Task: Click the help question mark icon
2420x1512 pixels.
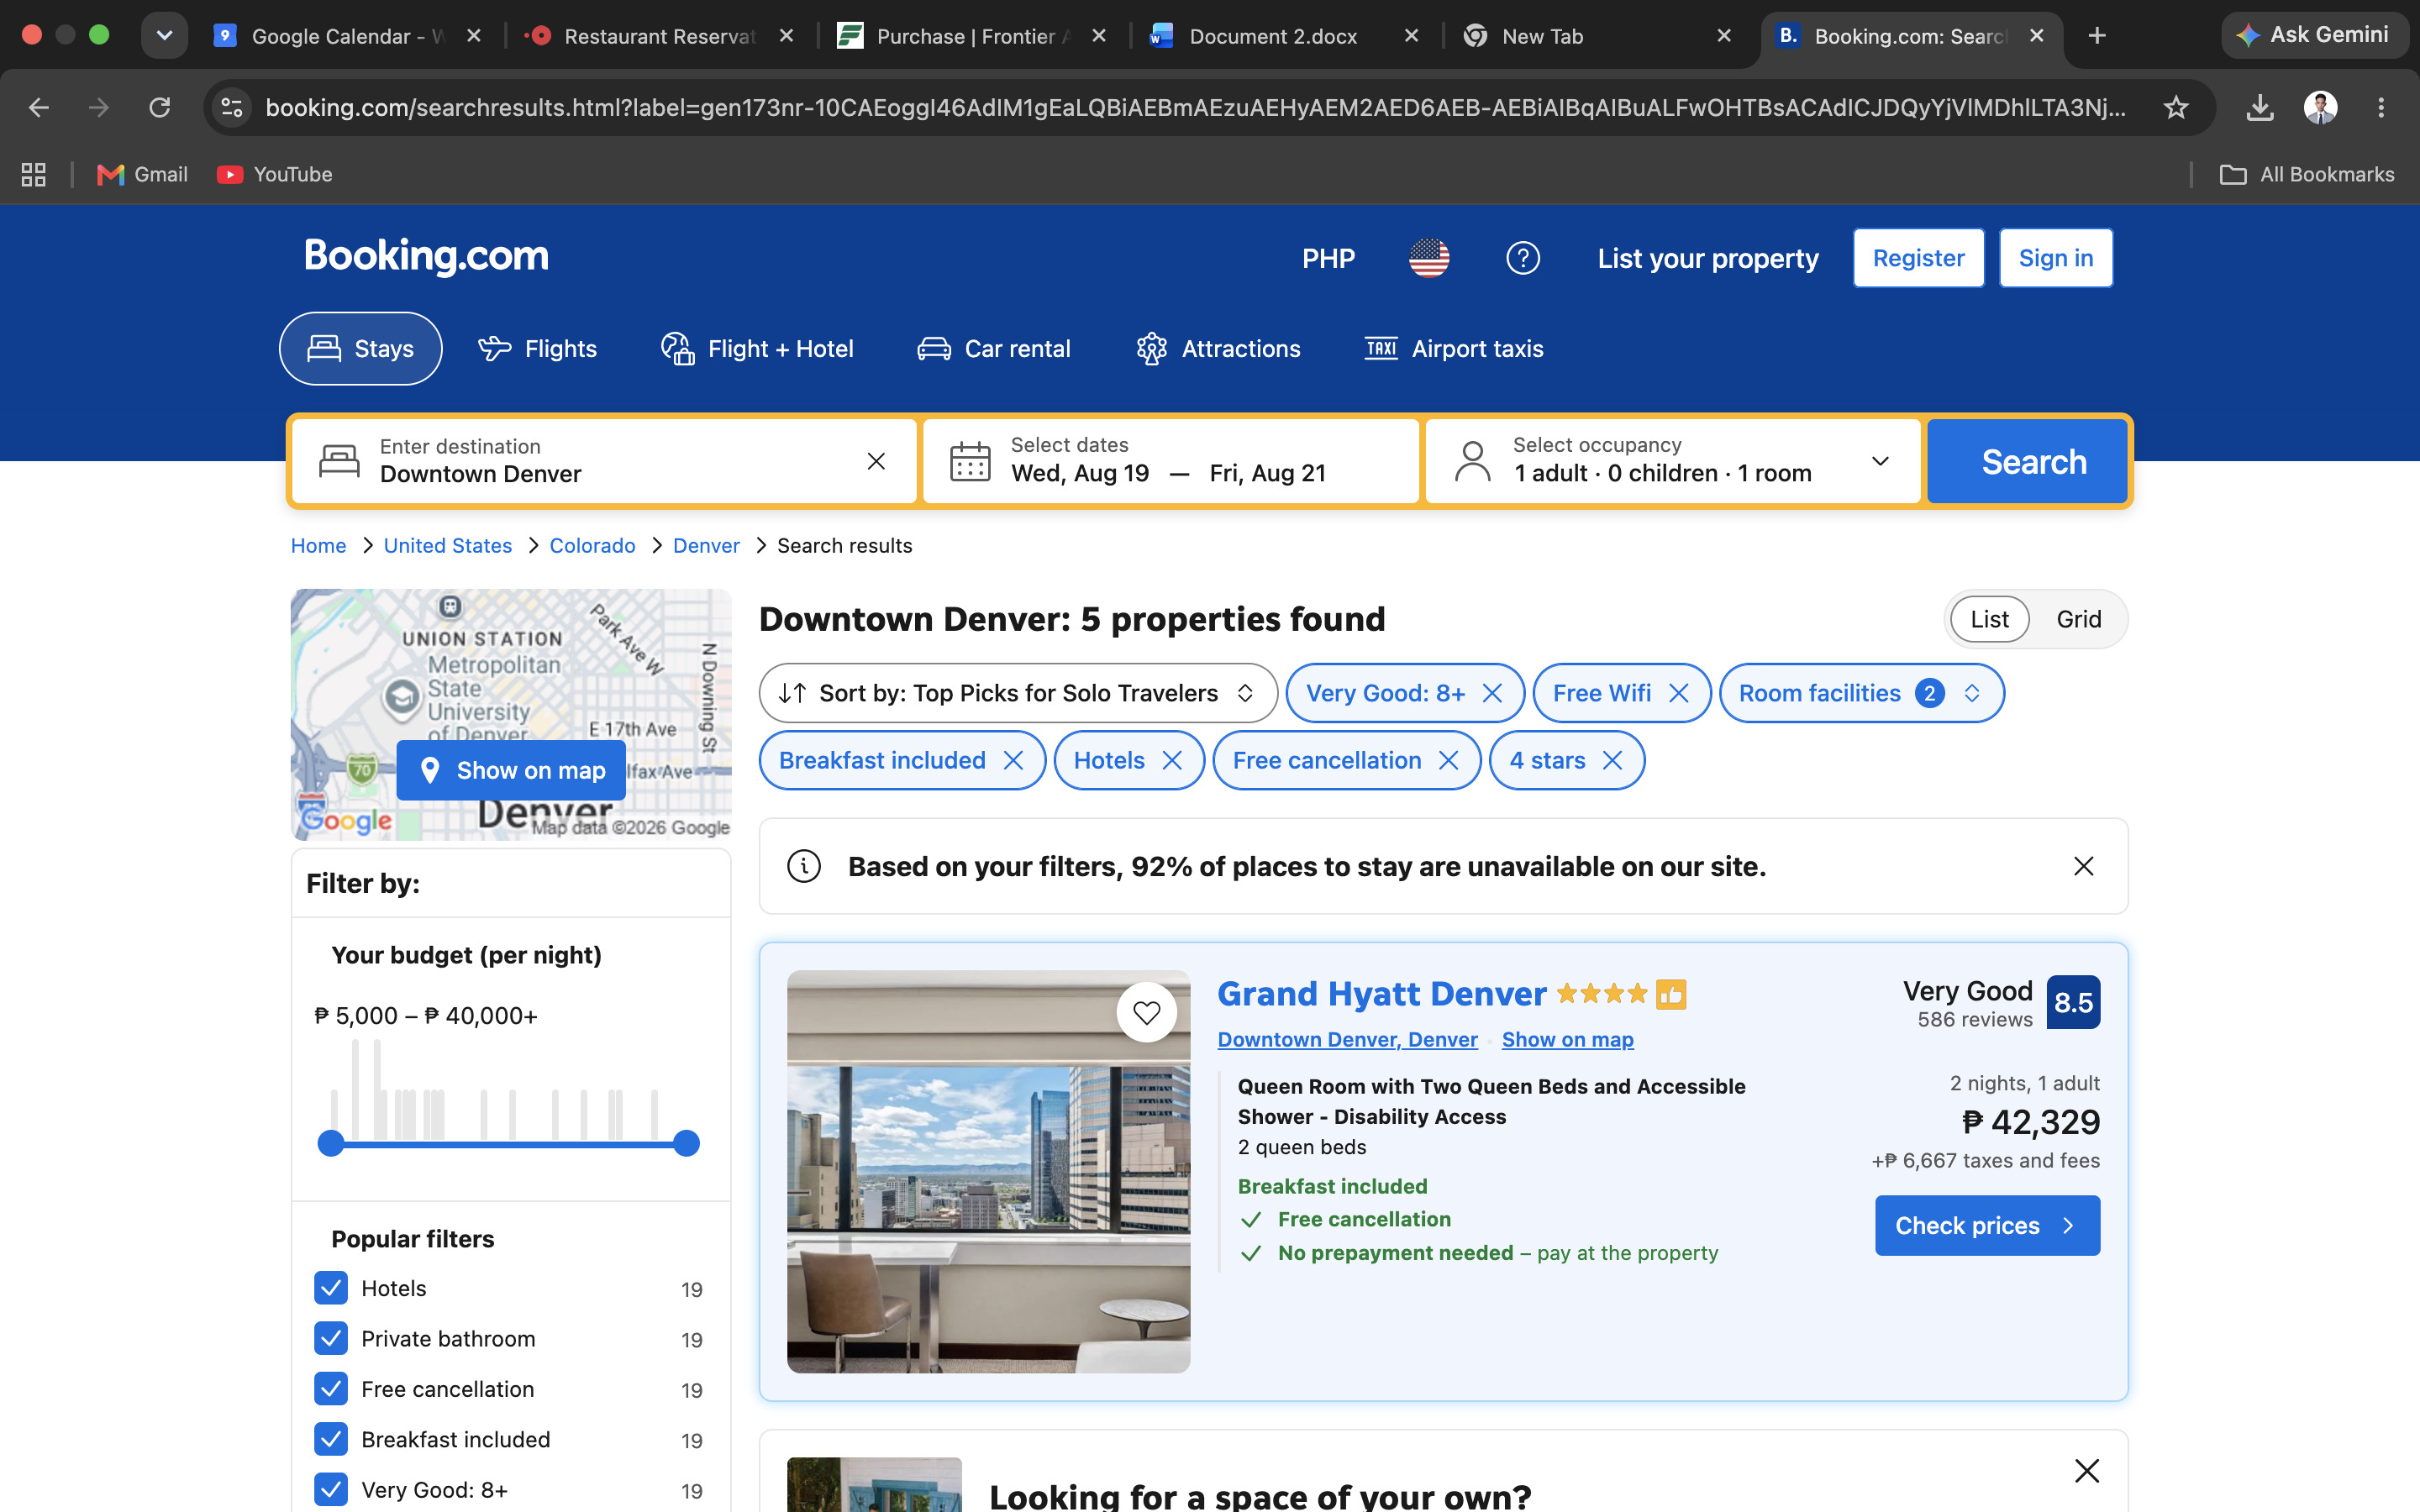Action: click(1523, 258)
